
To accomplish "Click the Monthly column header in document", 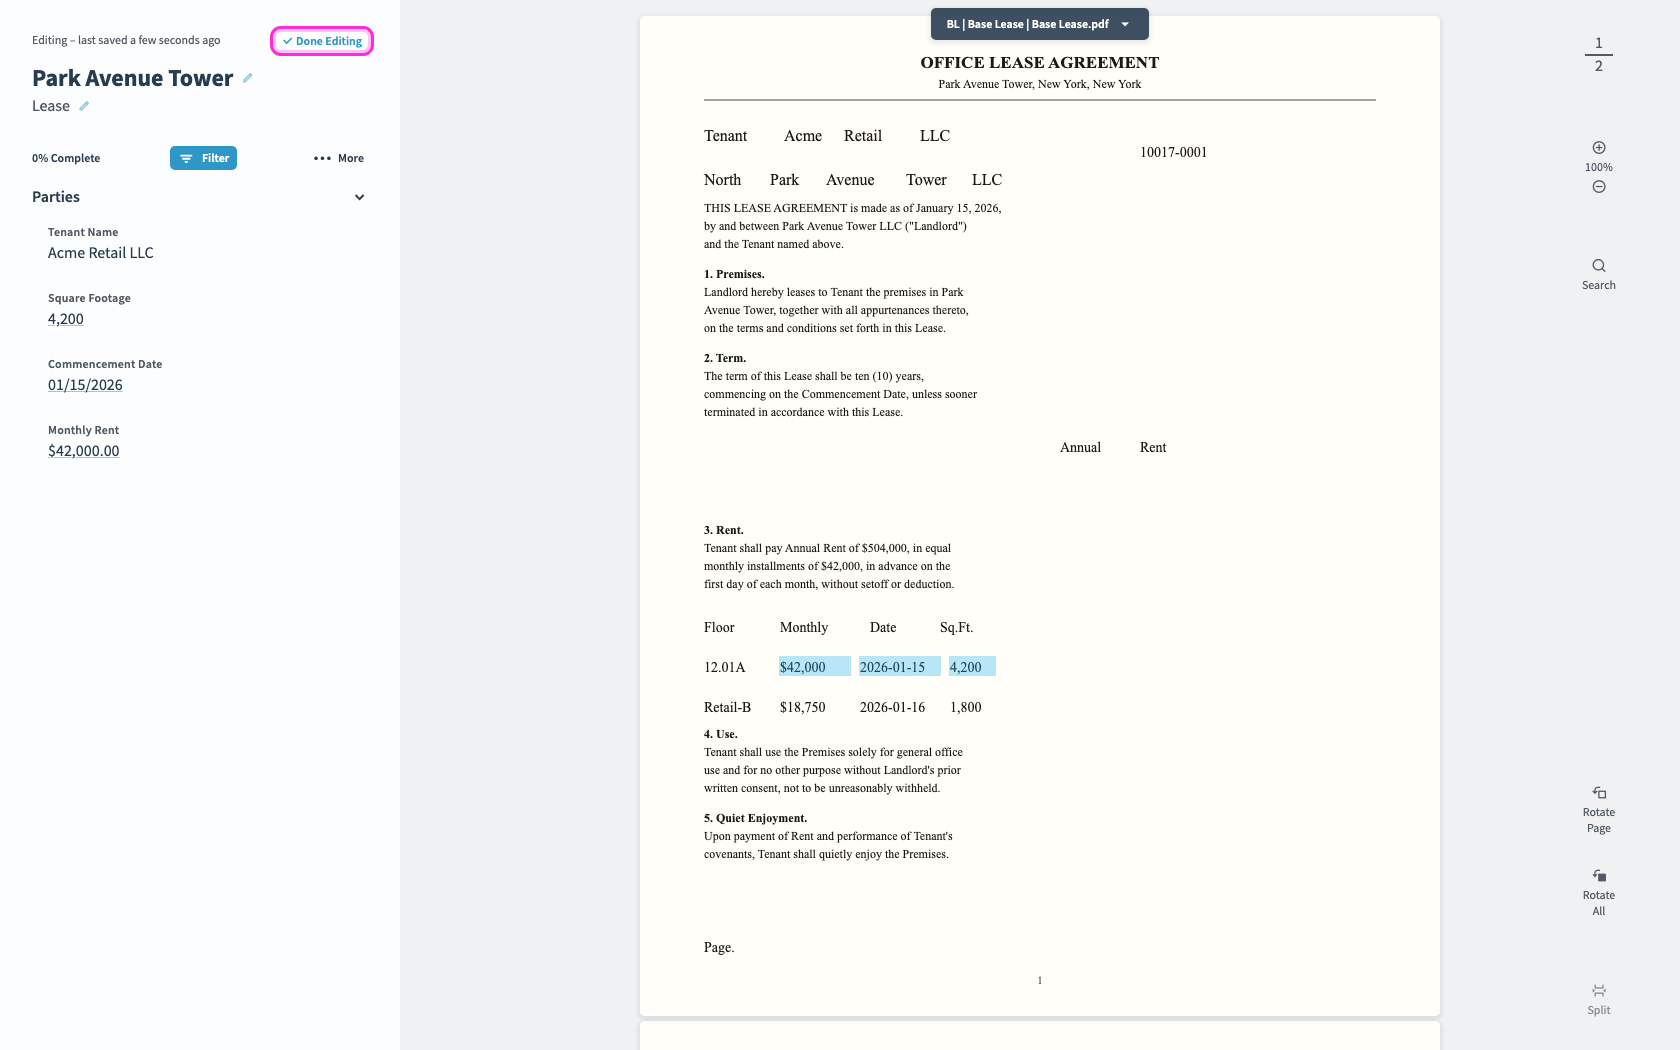I will click(804, 627).
